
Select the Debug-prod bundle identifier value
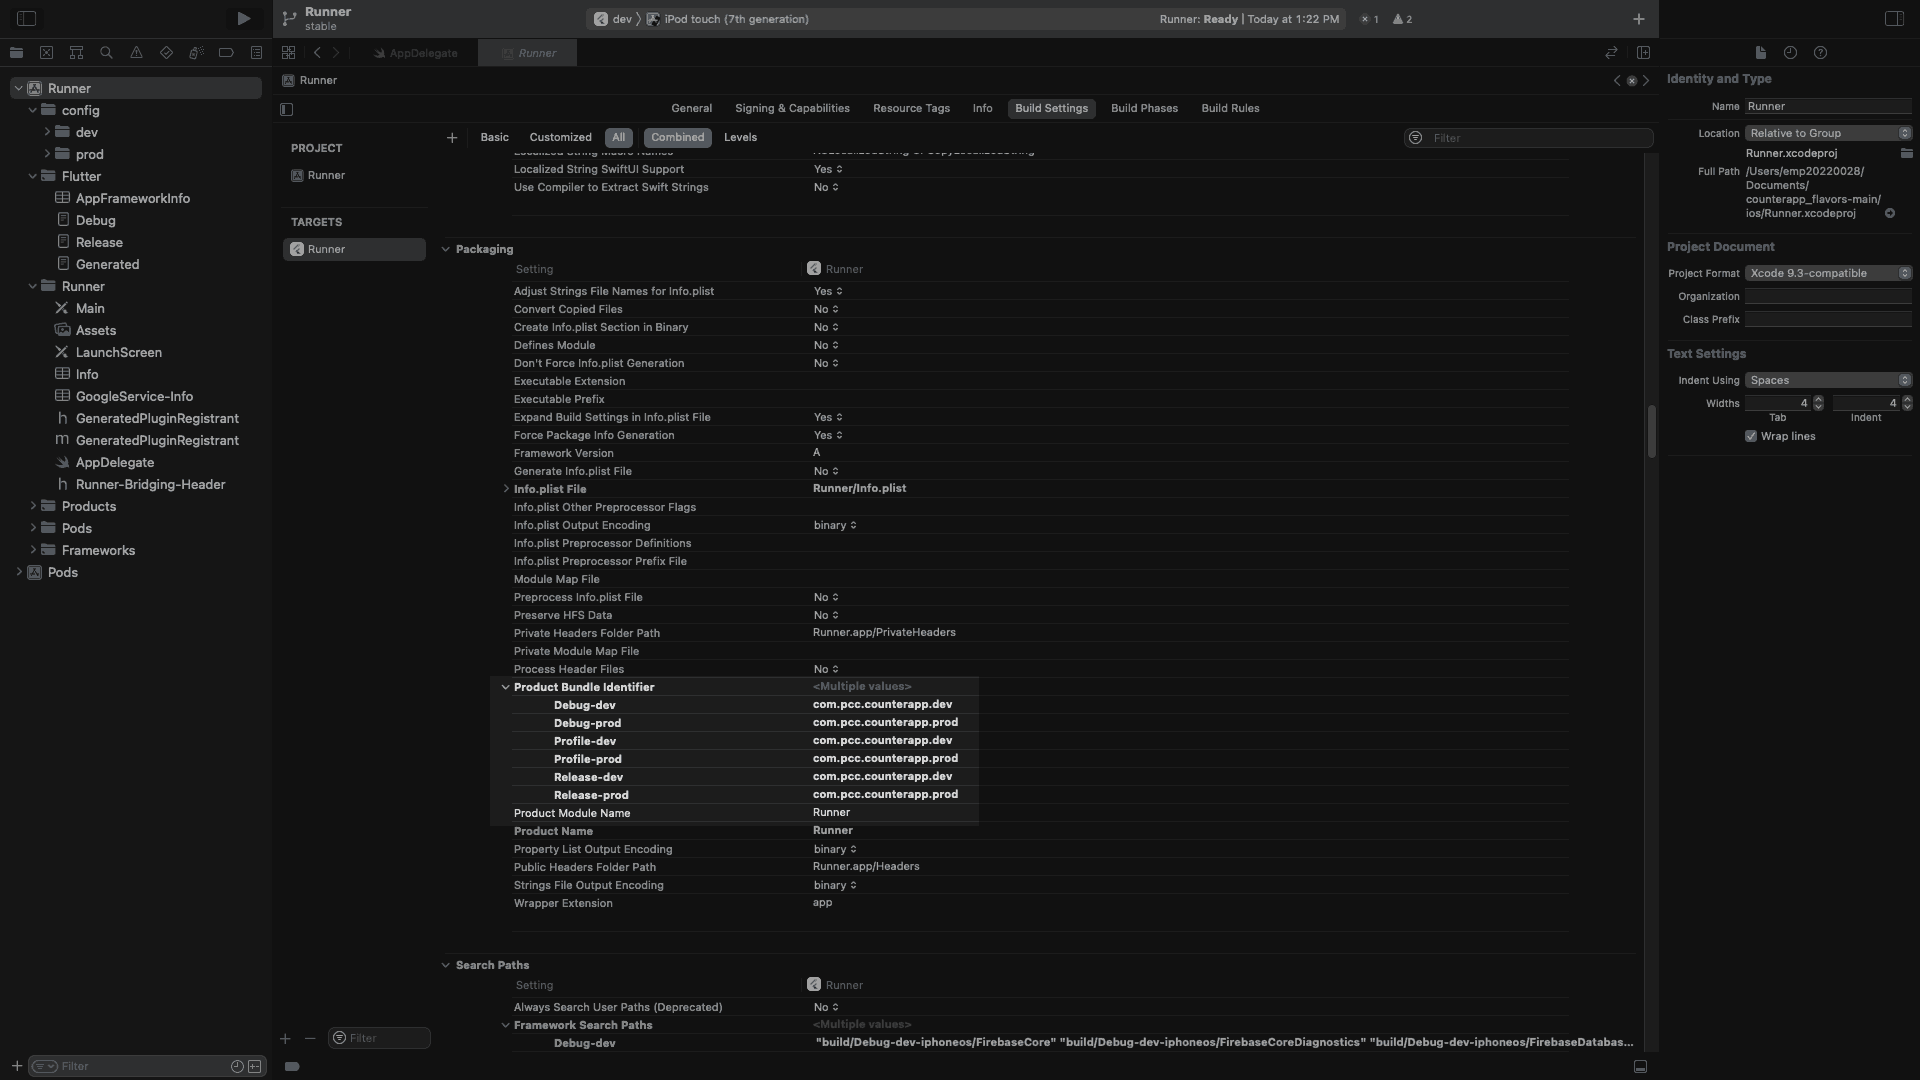click(x=885, y=722)
